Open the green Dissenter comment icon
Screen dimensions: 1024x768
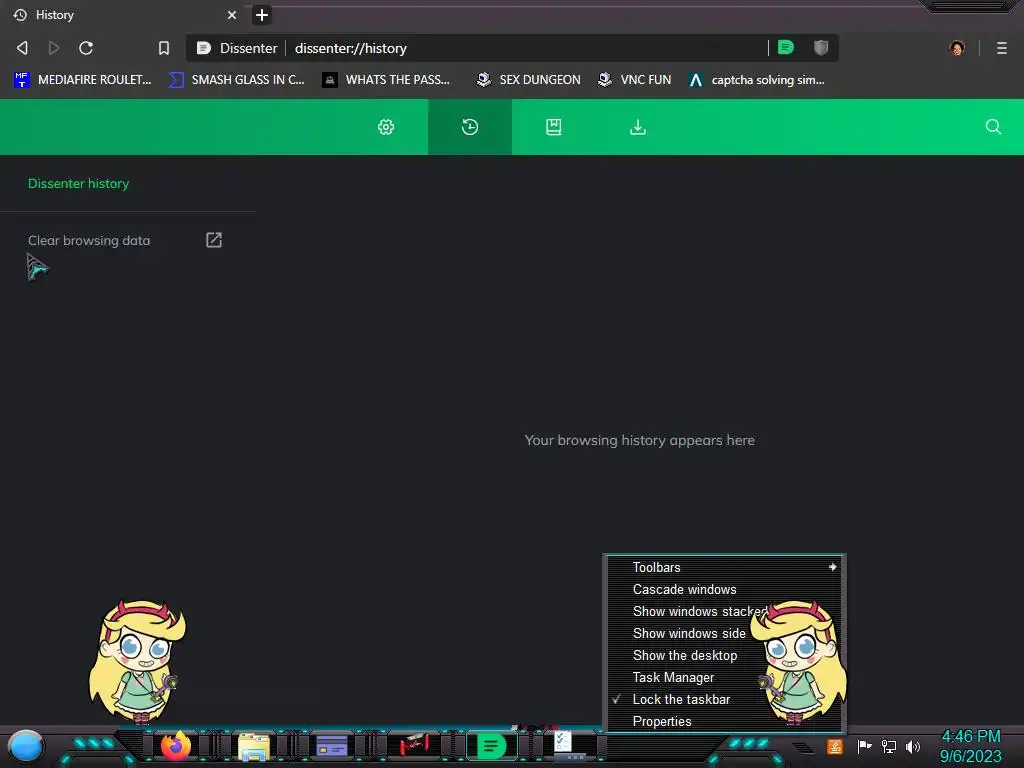tap(786, 47)
